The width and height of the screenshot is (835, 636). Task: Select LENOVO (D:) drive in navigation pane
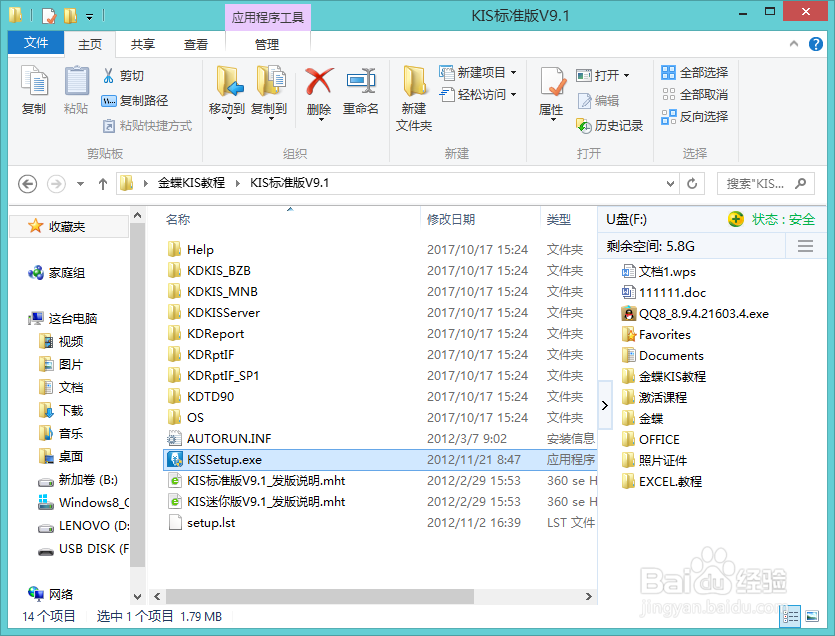pos(85,526)
